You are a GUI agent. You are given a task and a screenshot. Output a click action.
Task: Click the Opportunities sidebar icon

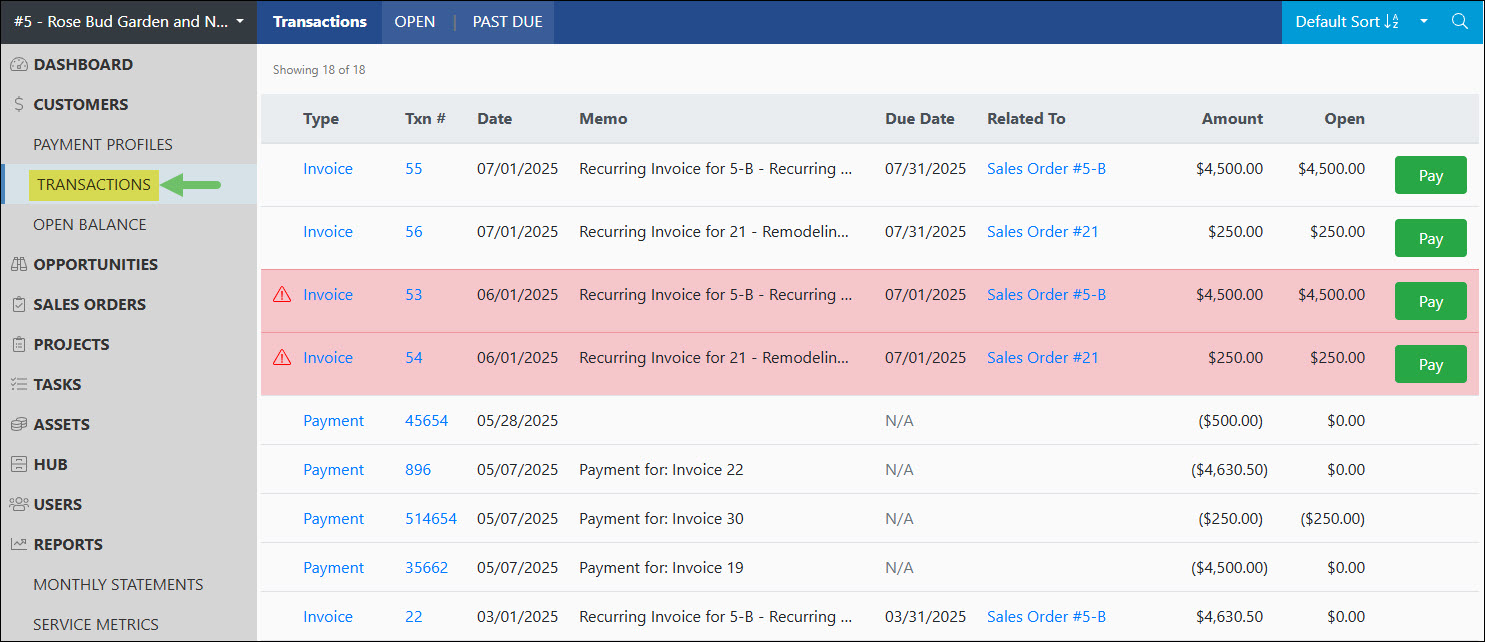tap(20, 264)
